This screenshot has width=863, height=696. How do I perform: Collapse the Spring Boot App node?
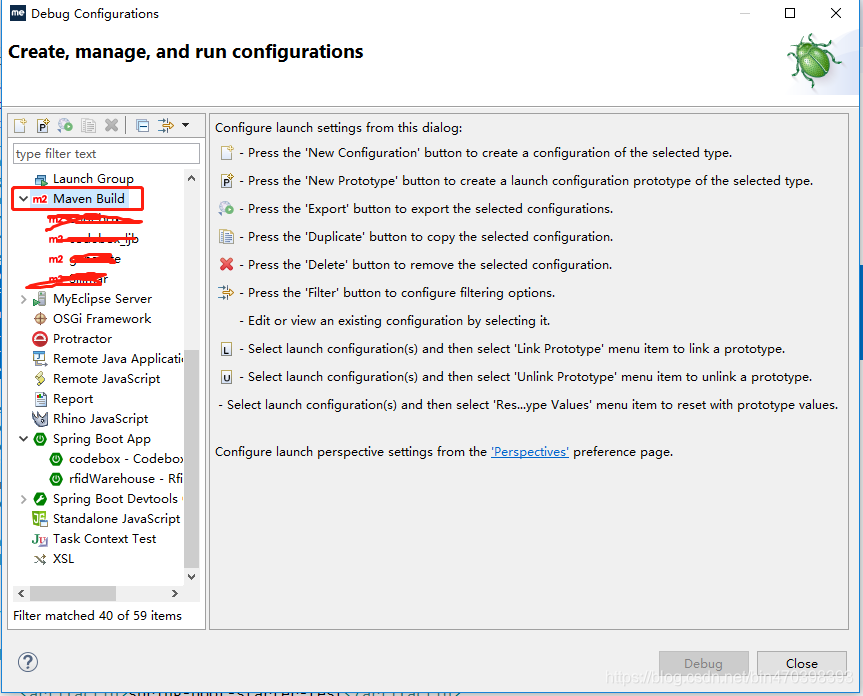point(23,439)
